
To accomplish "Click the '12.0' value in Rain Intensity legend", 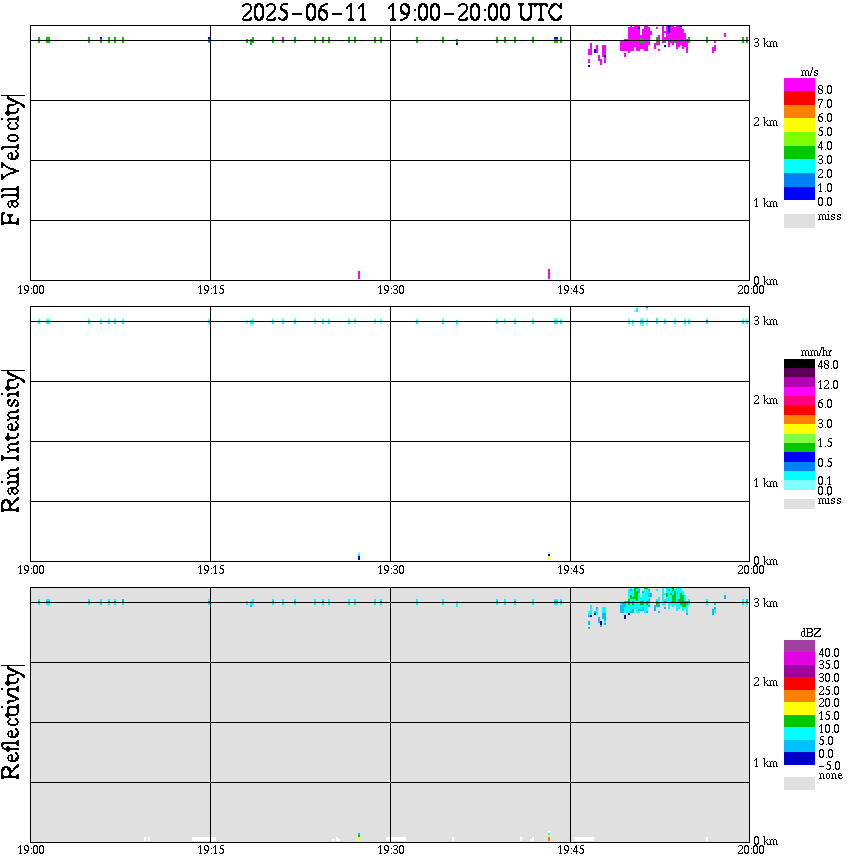I will (828, 384).
